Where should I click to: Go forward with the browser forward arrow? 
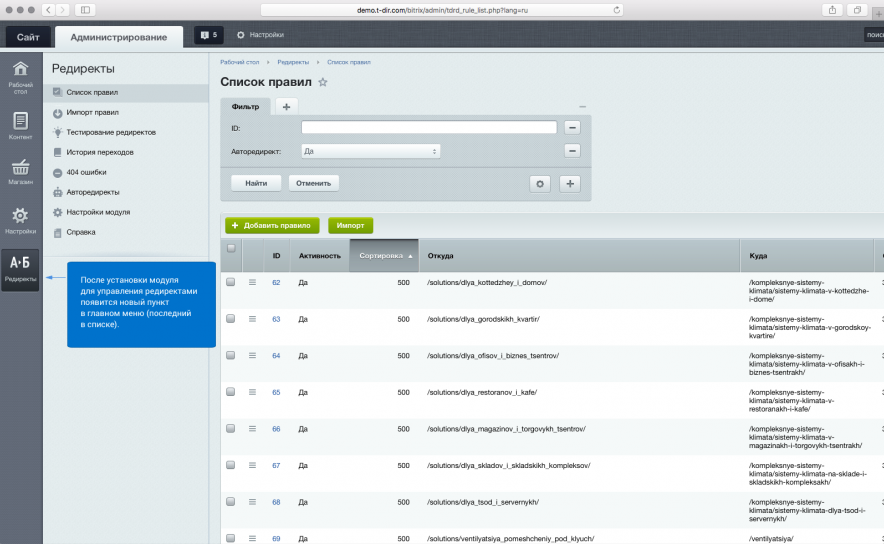point(63,10)
